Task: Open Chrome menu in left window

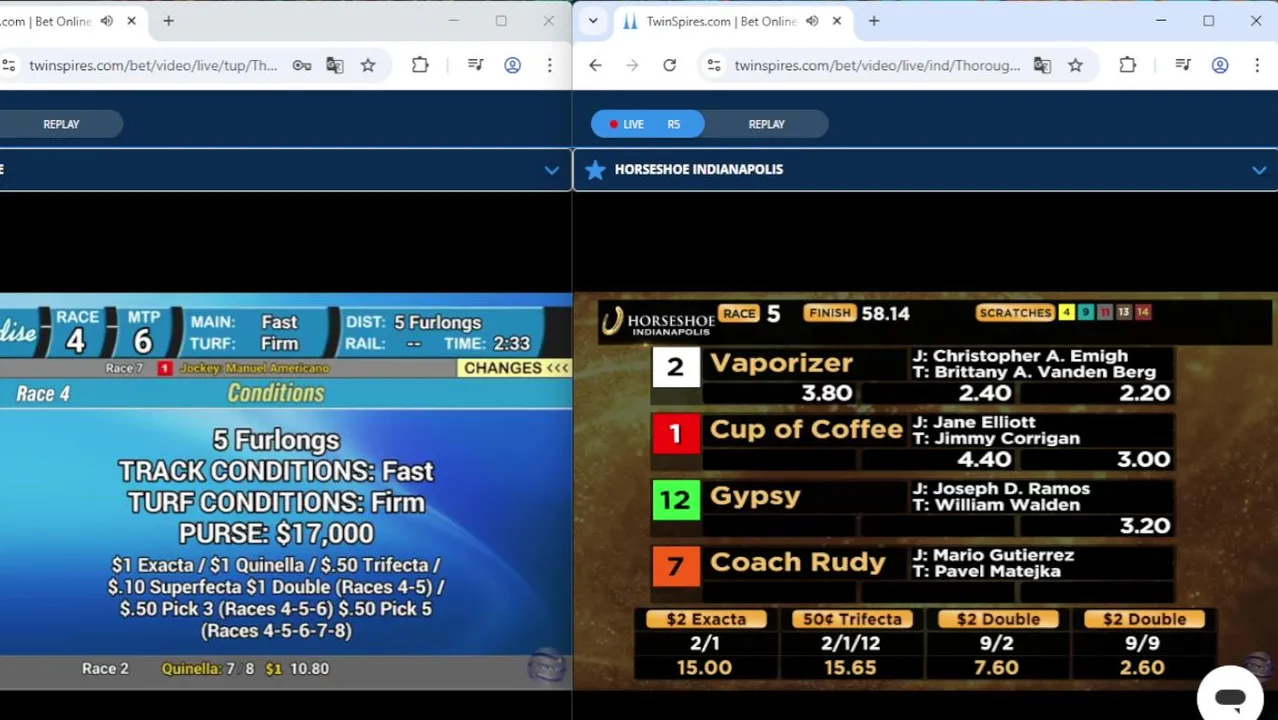Action: click(549, 65)
